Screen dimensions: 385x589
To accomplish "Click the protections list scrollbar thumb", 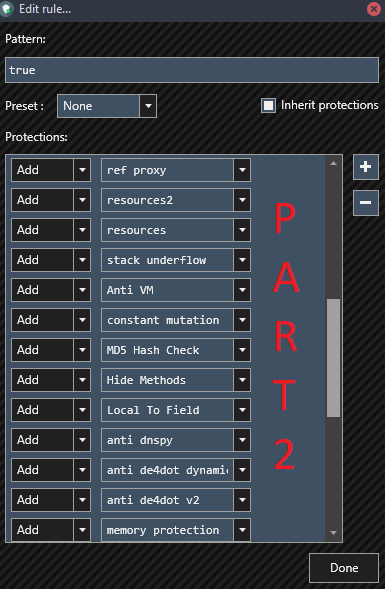I will click(333, 358).
